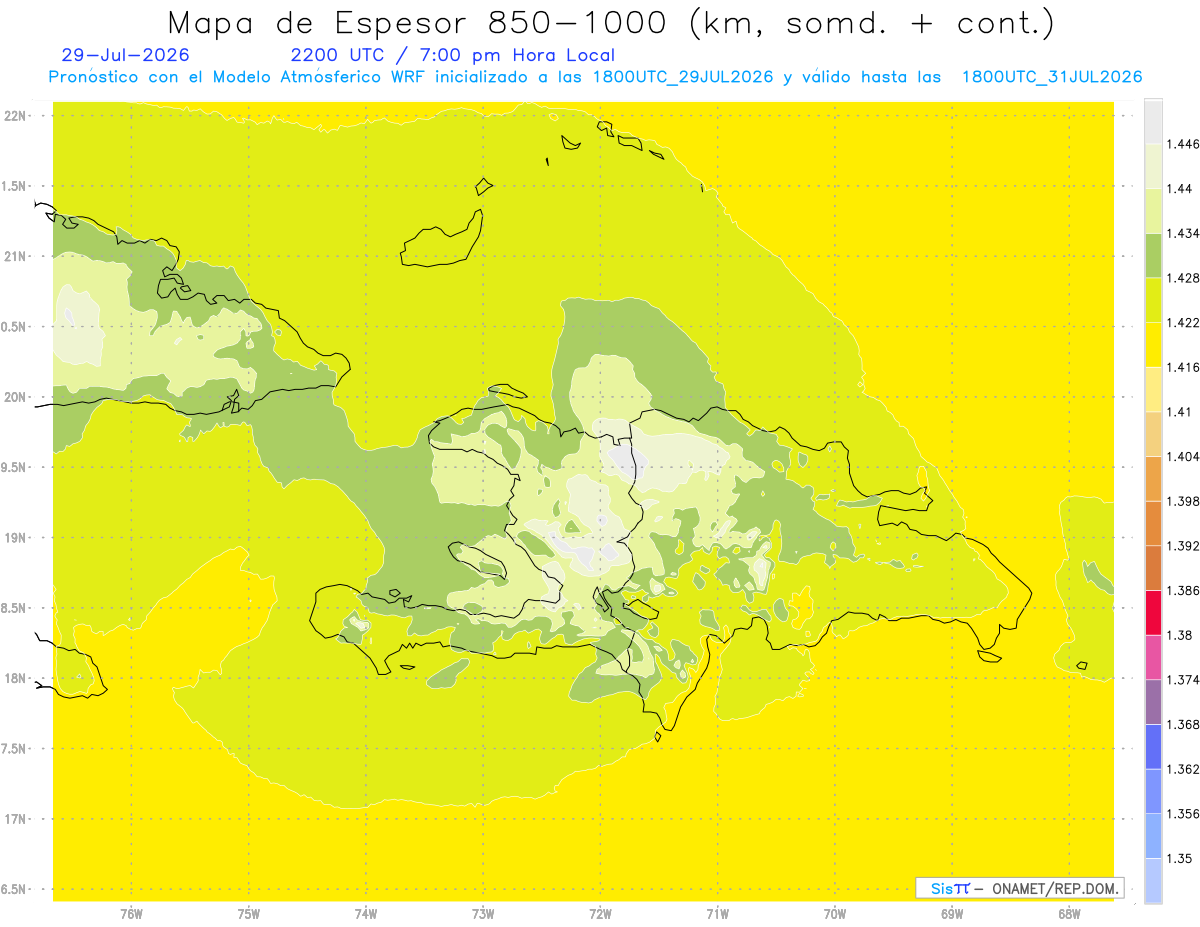Click the 75W longitude axis label
Screen dimensions: 1200x927
click(249, 913)
